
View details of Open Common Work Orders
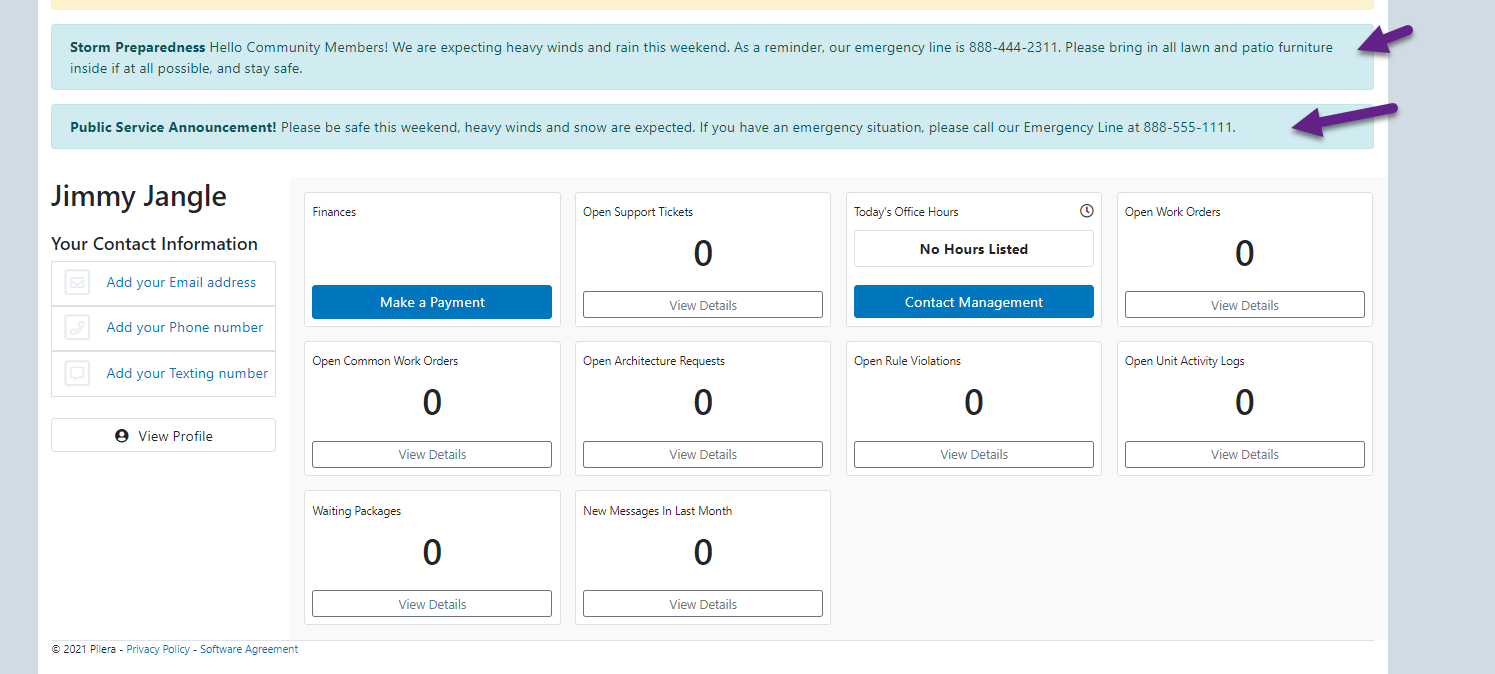(432, 454)
